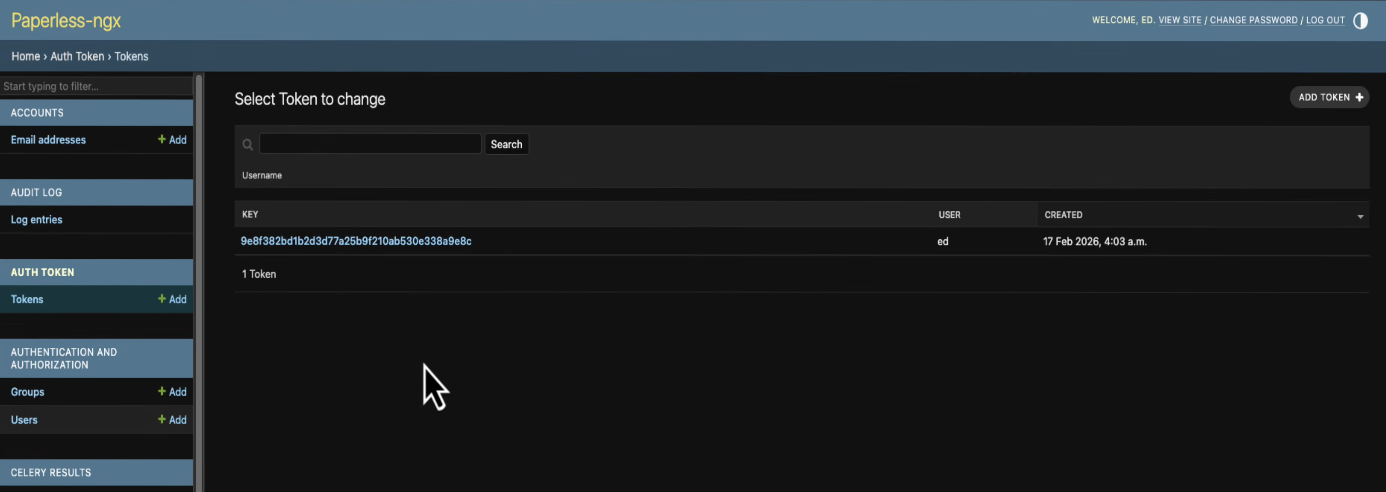Add a new user via plus link

click(x=172, y=420)
